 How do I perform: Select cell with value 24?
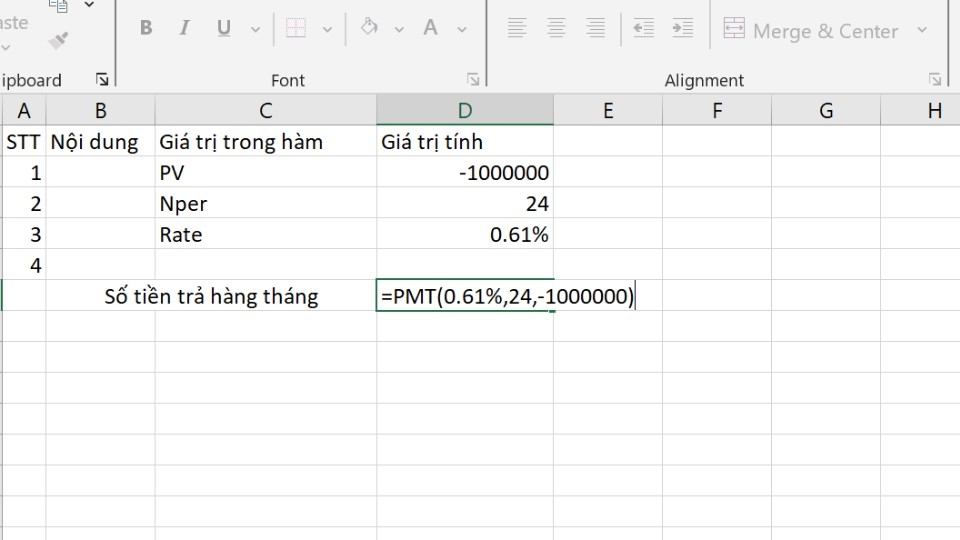coord(465,203)
